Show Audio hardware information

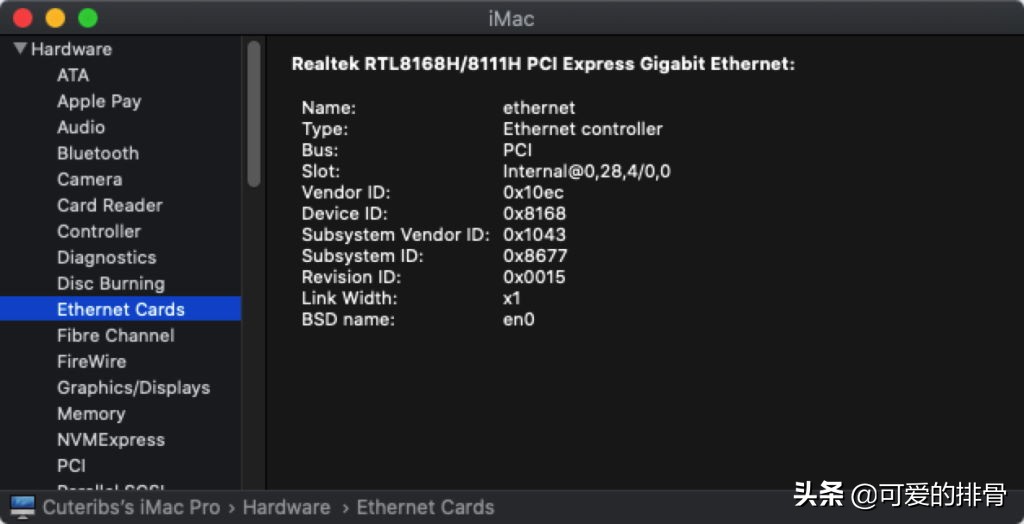tap(81, 127)
